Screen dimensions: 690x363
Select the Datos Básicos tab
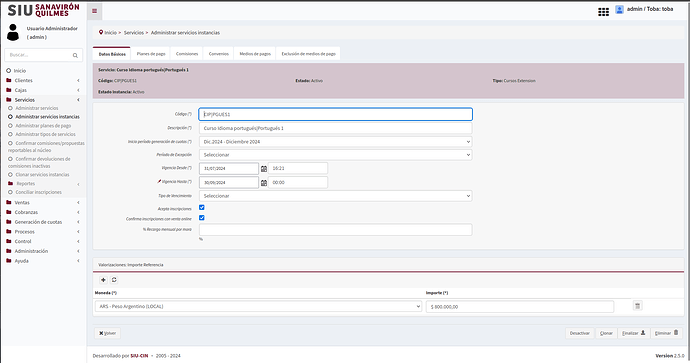click(x=112, y=54)
